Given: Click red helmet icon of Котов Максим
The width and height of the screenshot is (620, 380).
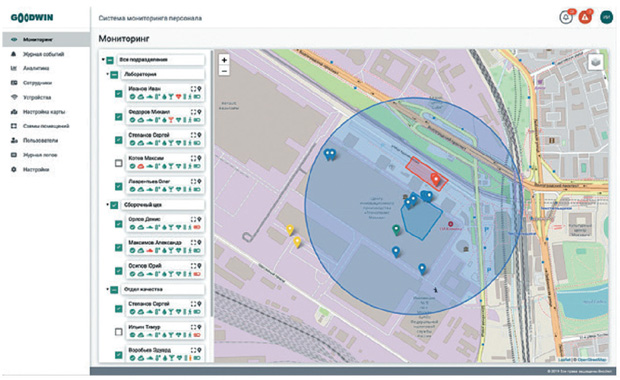Looking at the screenshot, I should pos(140,166).
